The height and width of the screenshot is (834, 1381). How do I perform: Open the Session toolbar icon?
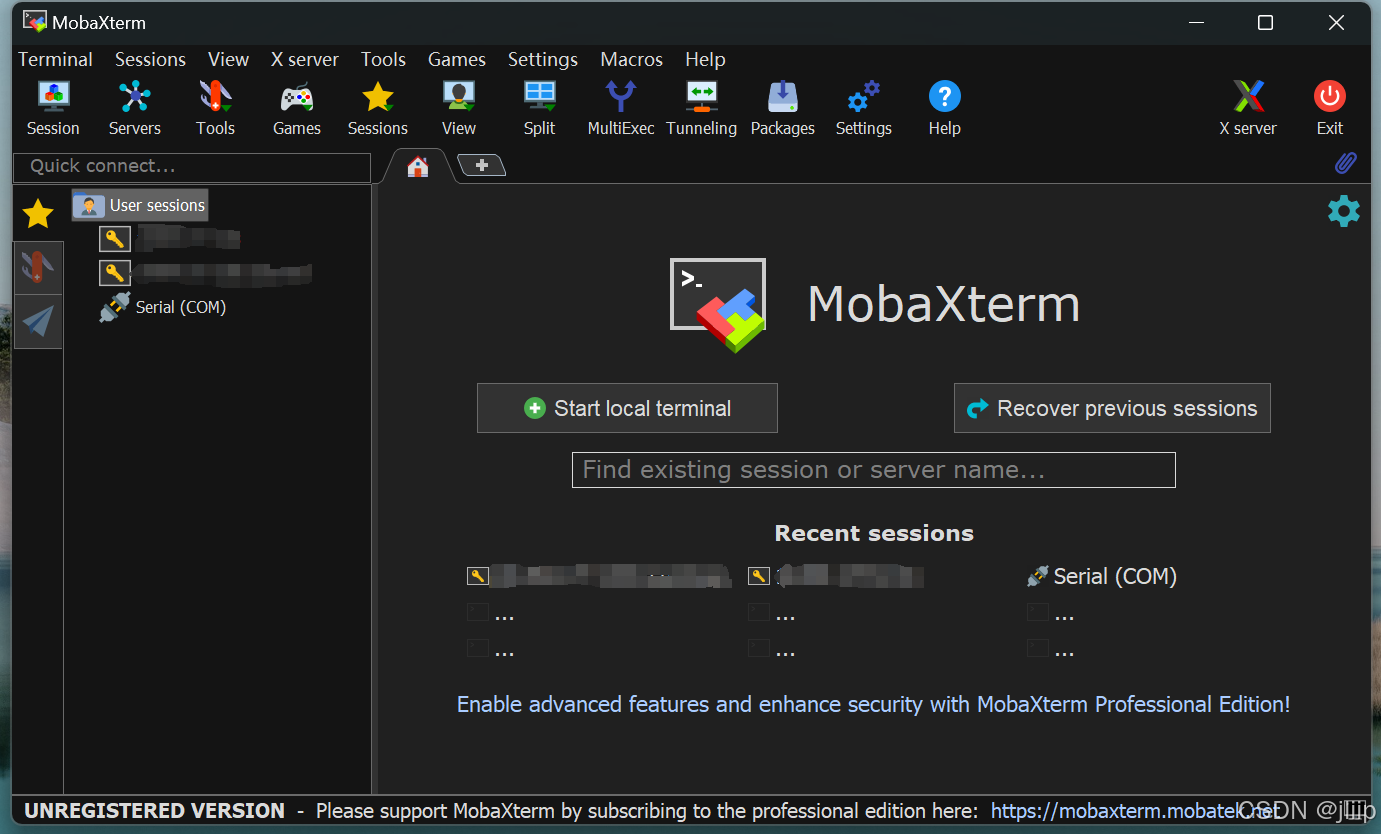(53, 108)
